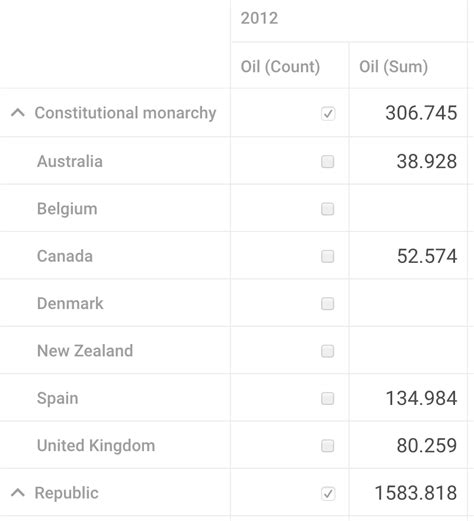Click the Spain Oil Sum value 134.984

[421, 398]
